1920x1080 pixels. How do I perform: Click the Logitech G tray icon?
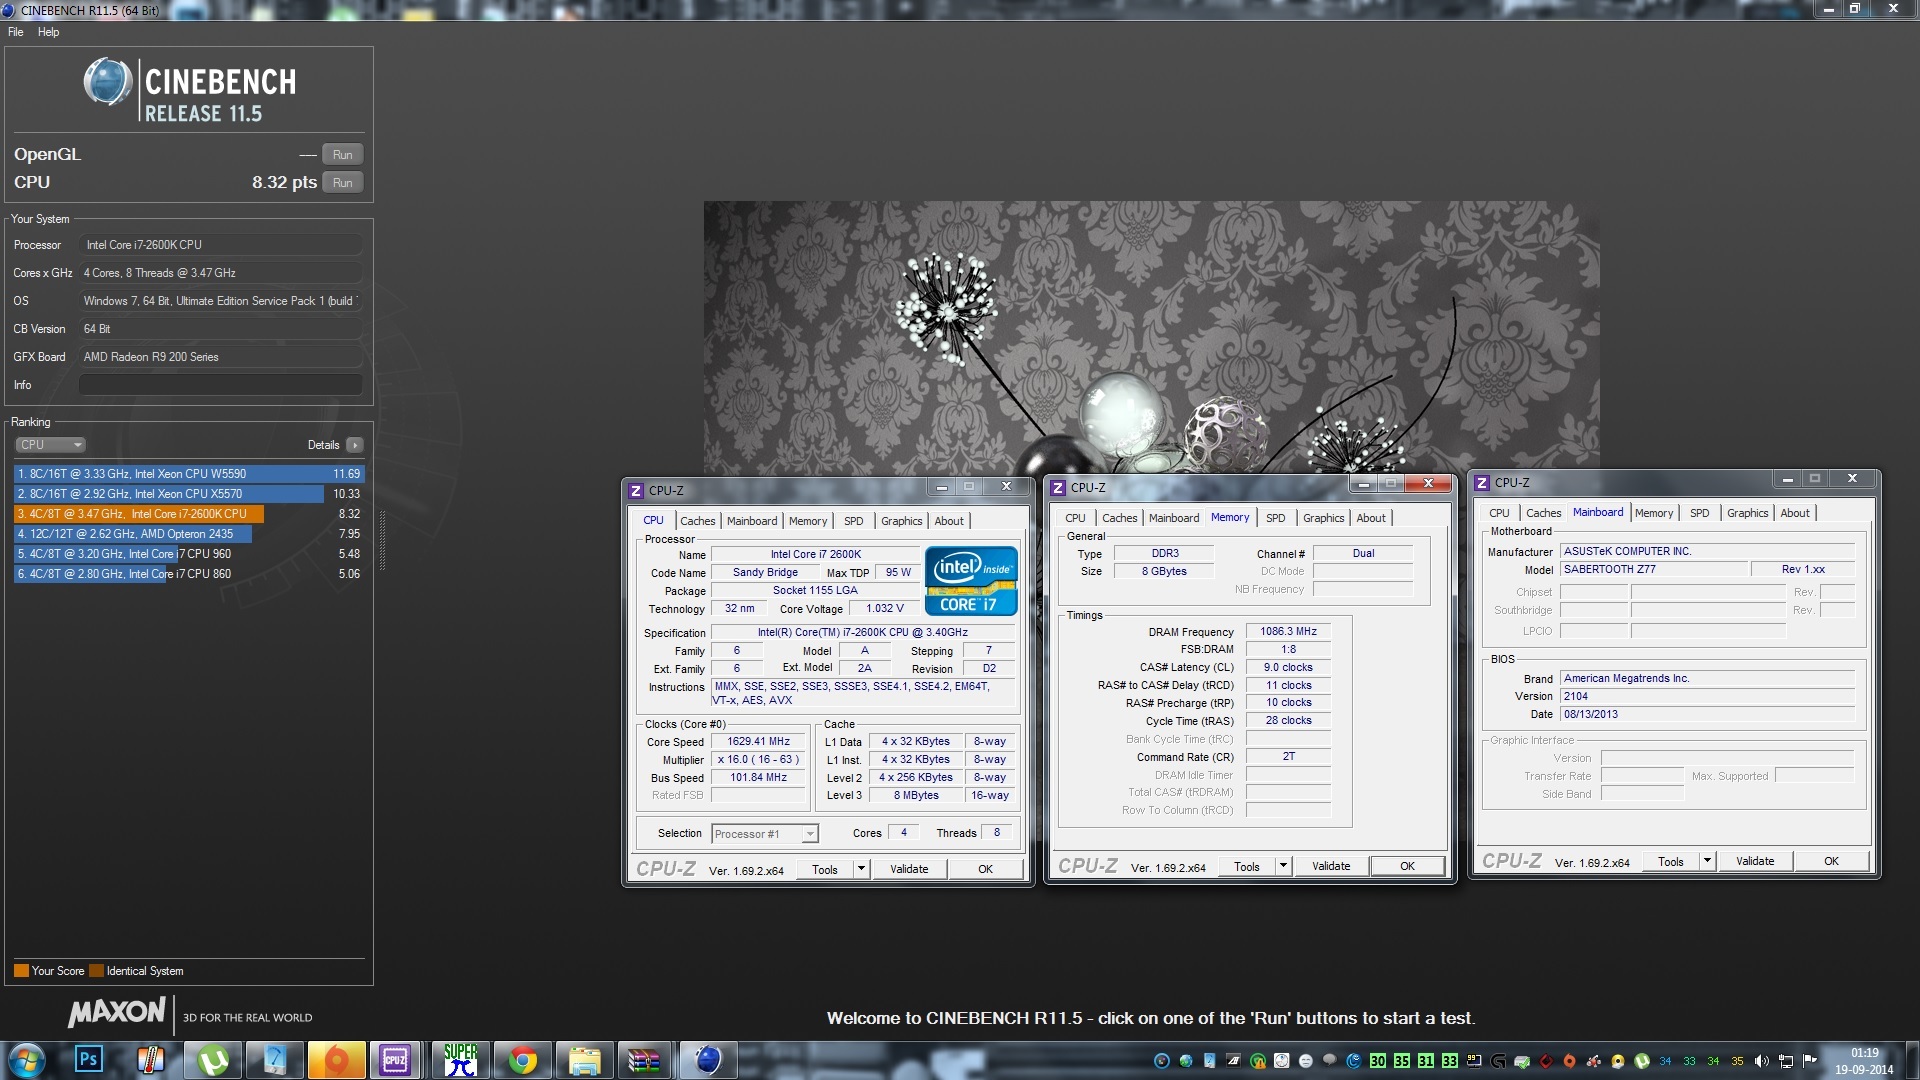pyautogui.click(x=1497, y=1061)
